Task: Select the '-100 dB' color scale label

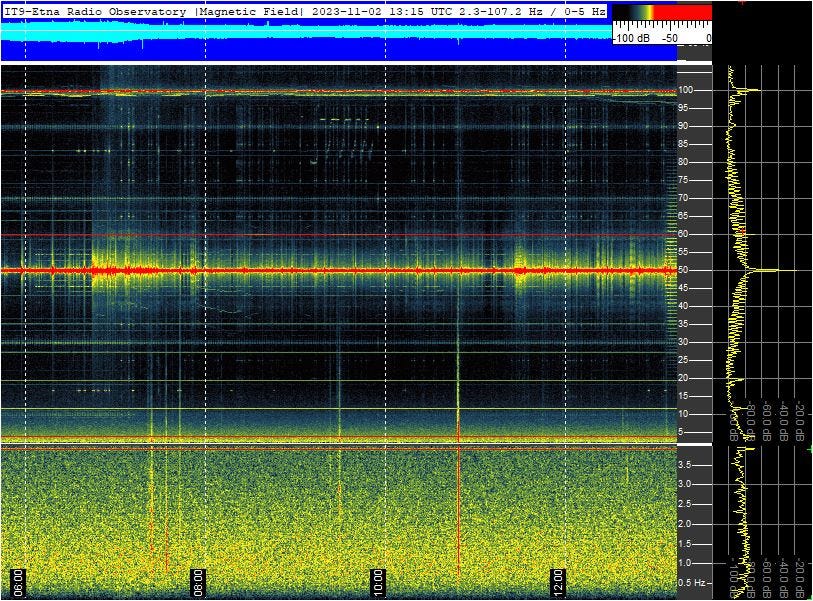Action: 631,38
